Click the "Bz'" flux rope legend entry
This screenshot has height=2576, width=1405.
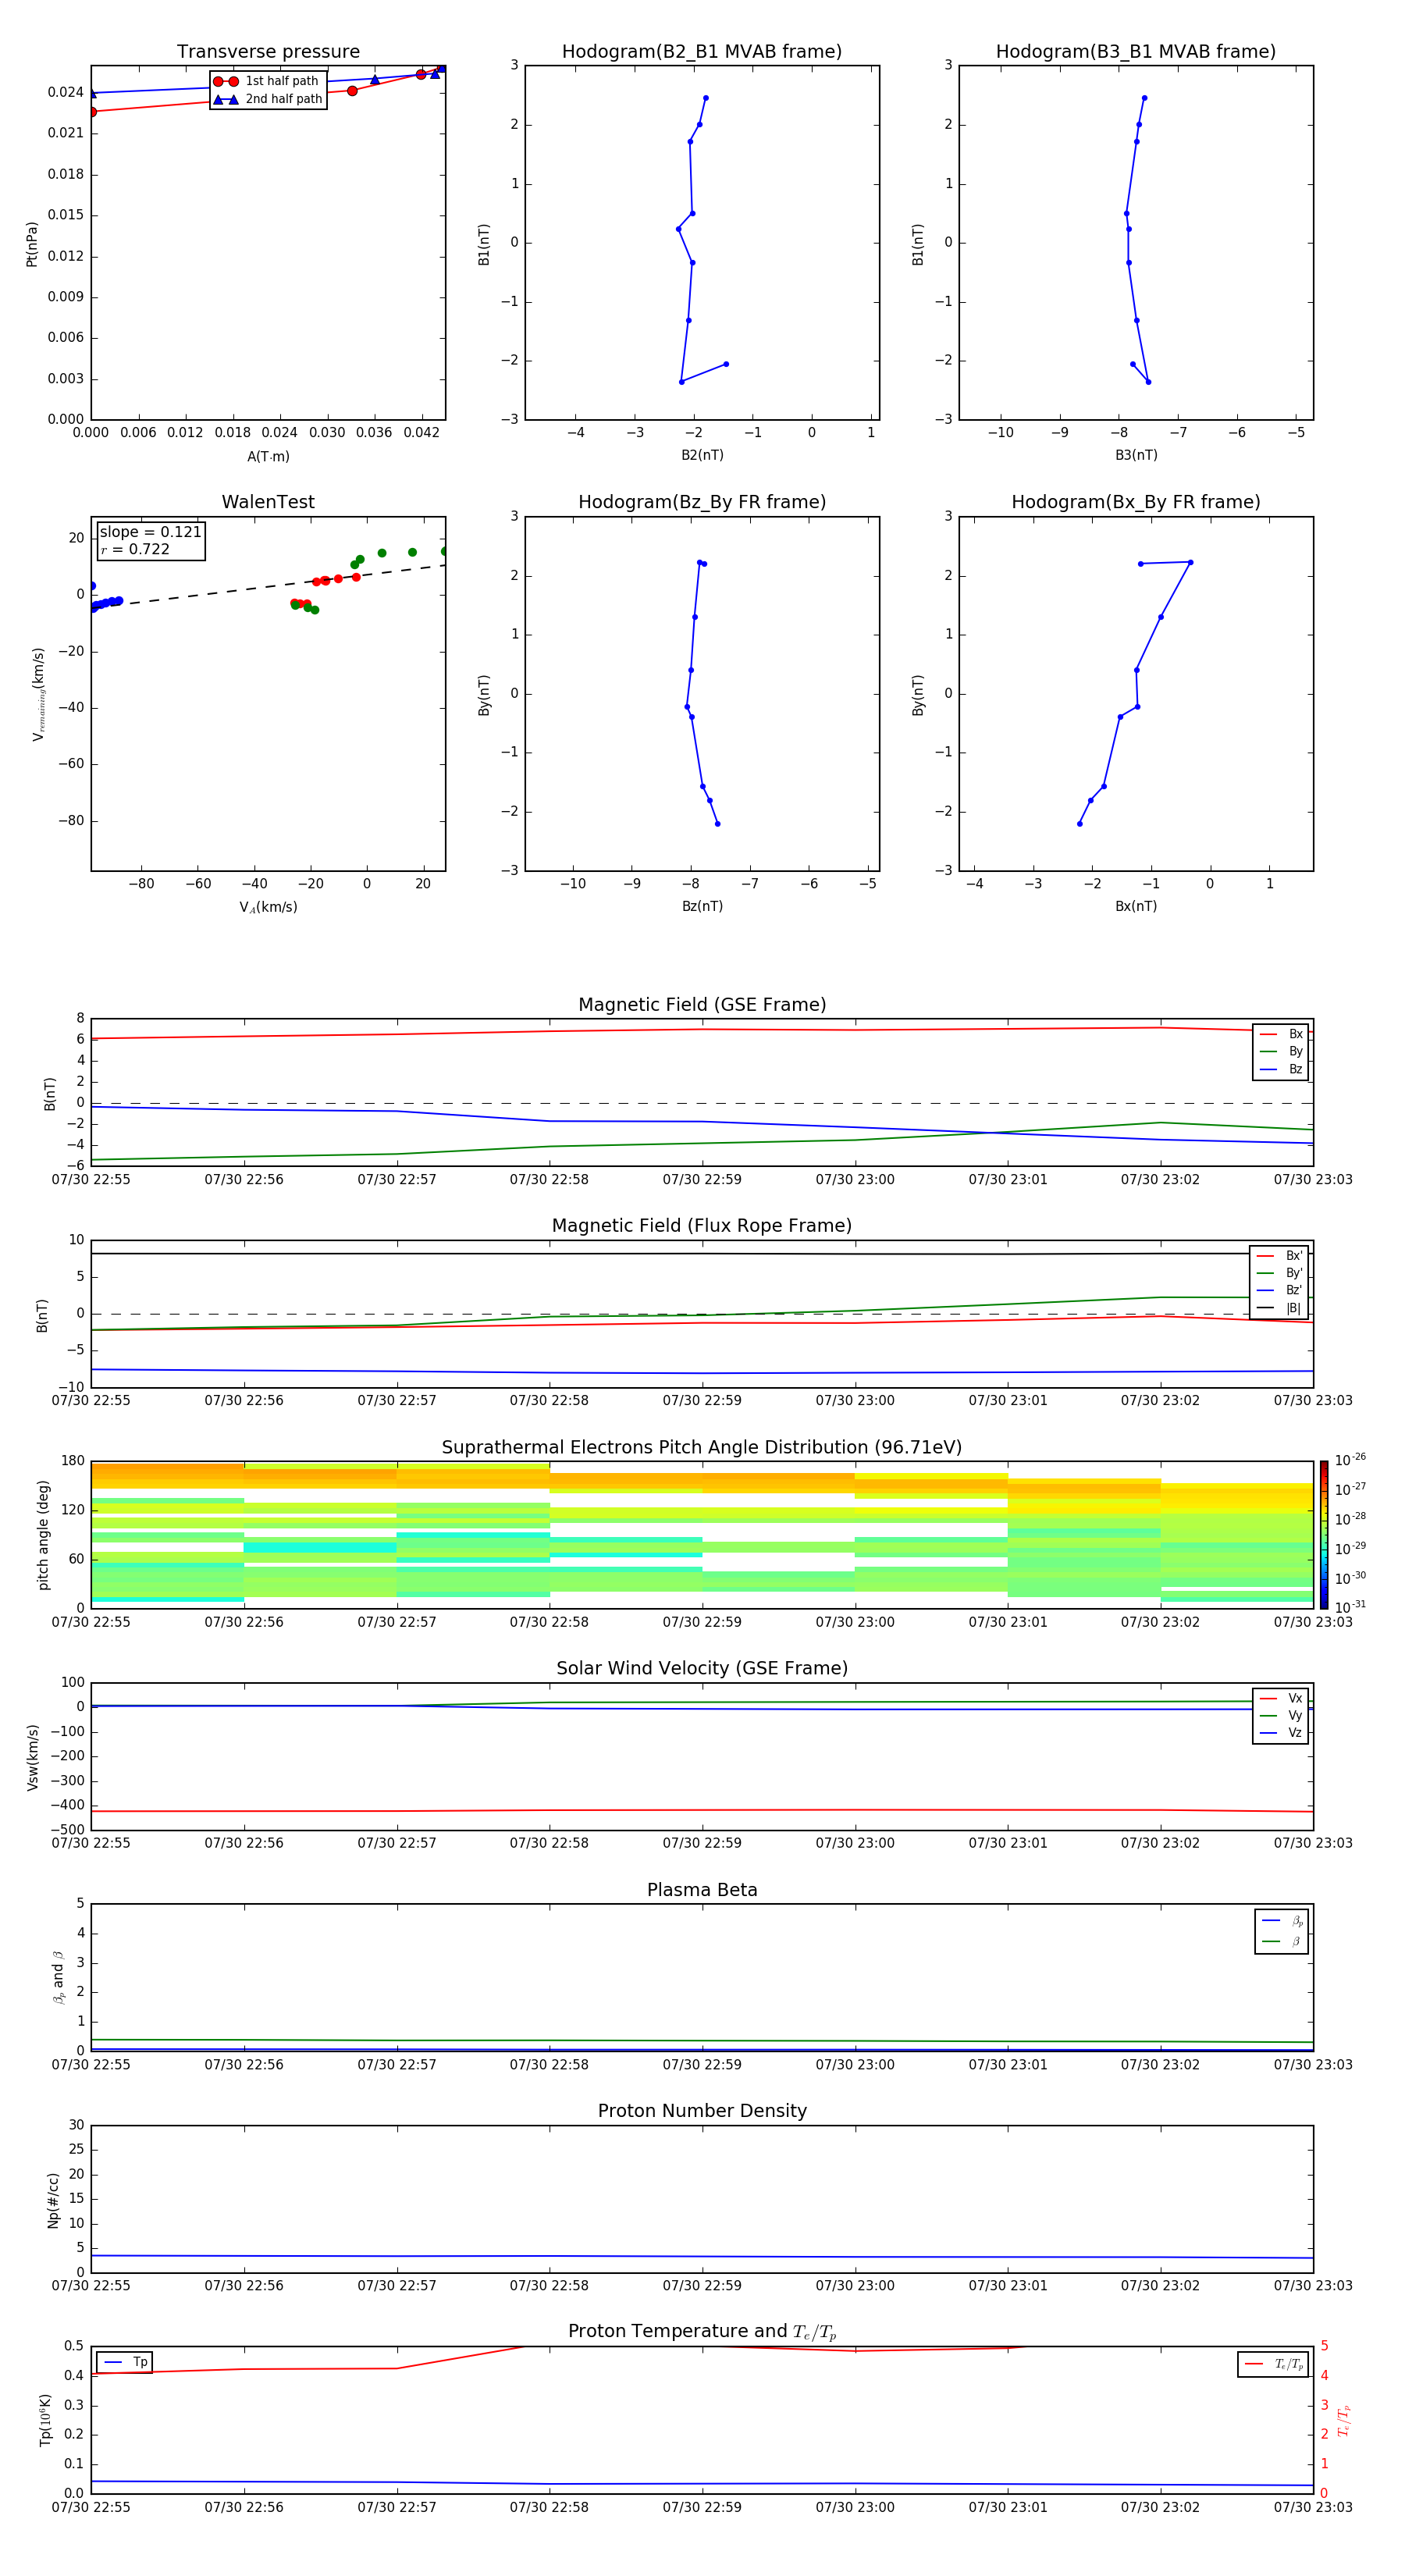[1279, 1291]
